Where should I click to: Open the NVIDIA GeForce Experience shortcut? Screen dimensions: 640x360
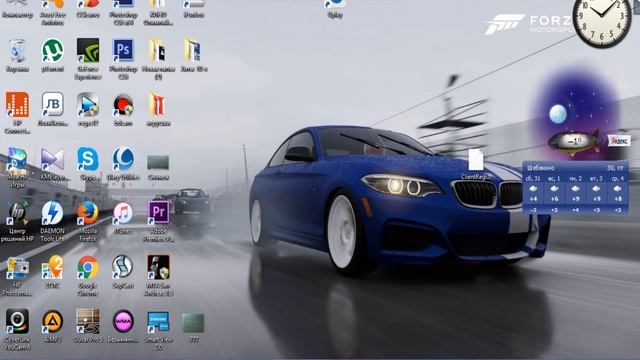pyautogui.click(x=88, y=51)
